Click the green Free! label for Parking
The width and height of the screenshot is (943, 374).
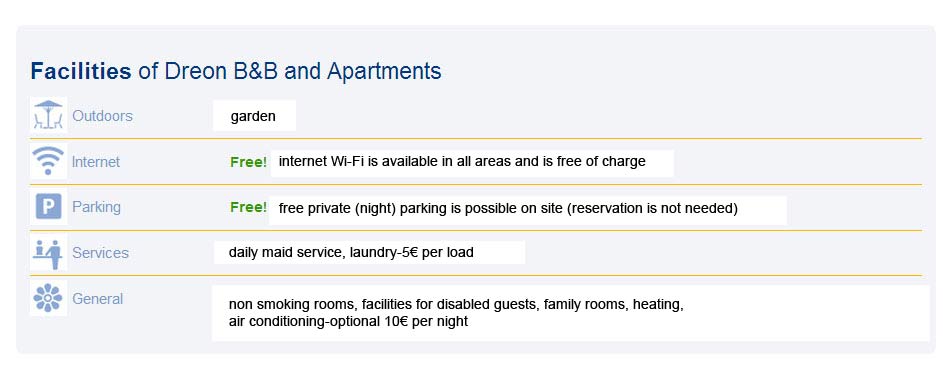(x=248, y=207)
